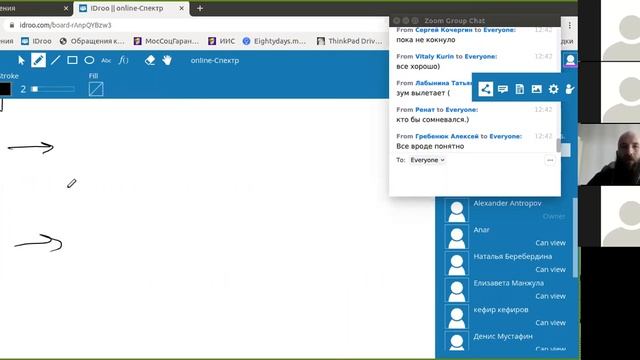Open the Обращения bookmark
640x360 pixels.
[x=92, y=41]
